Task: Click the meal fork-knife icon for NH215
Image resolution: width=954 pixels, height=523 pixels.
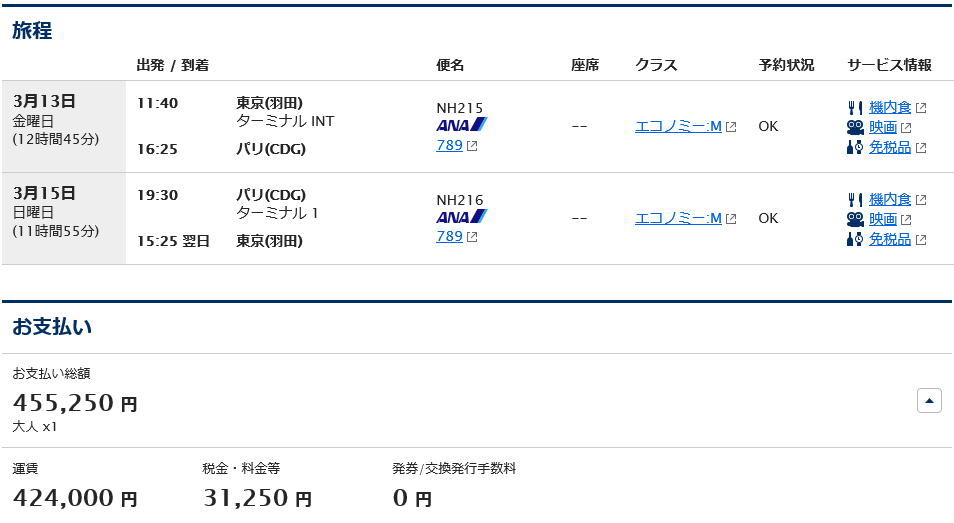Action: [855, 108]
